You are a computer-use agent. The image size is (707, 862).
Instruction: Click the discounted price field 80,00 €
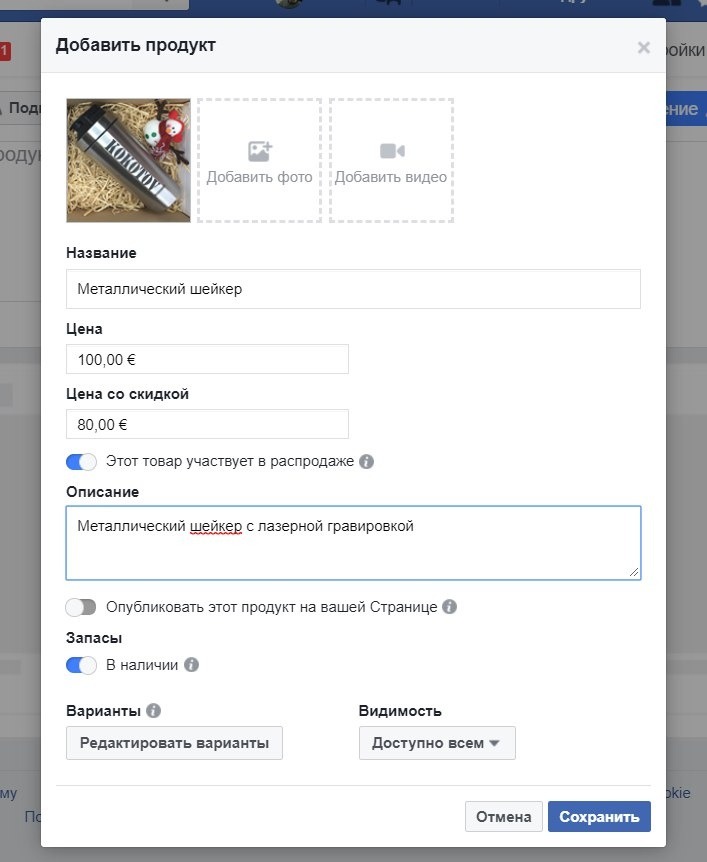coord(207,424)
